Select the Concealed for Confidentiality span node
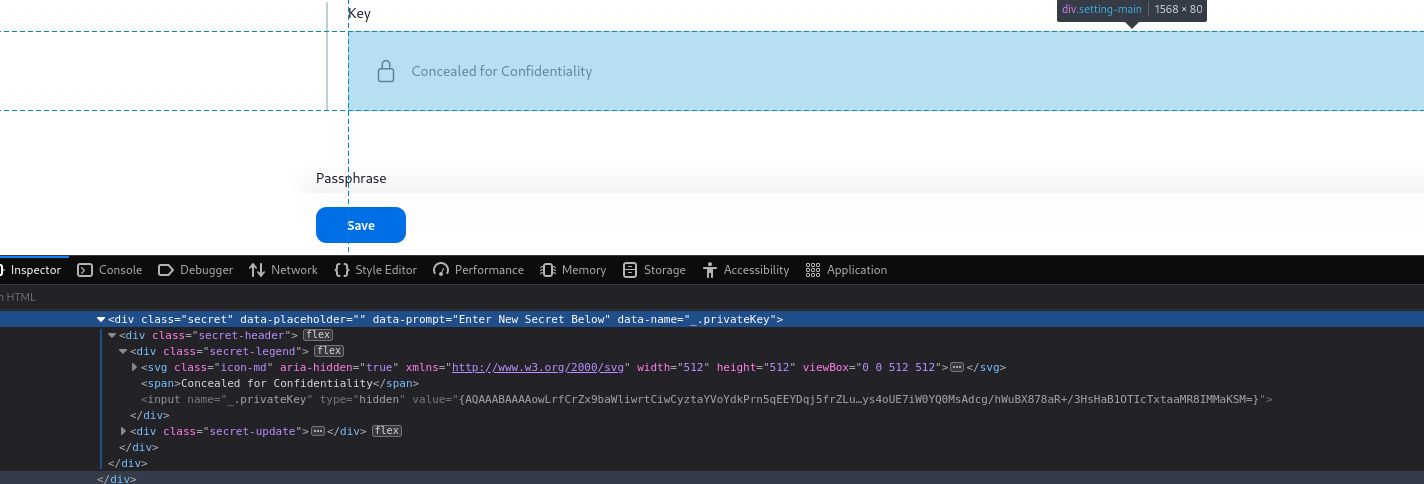This screenshot has width=1424, height=484. tap(278, 383)
